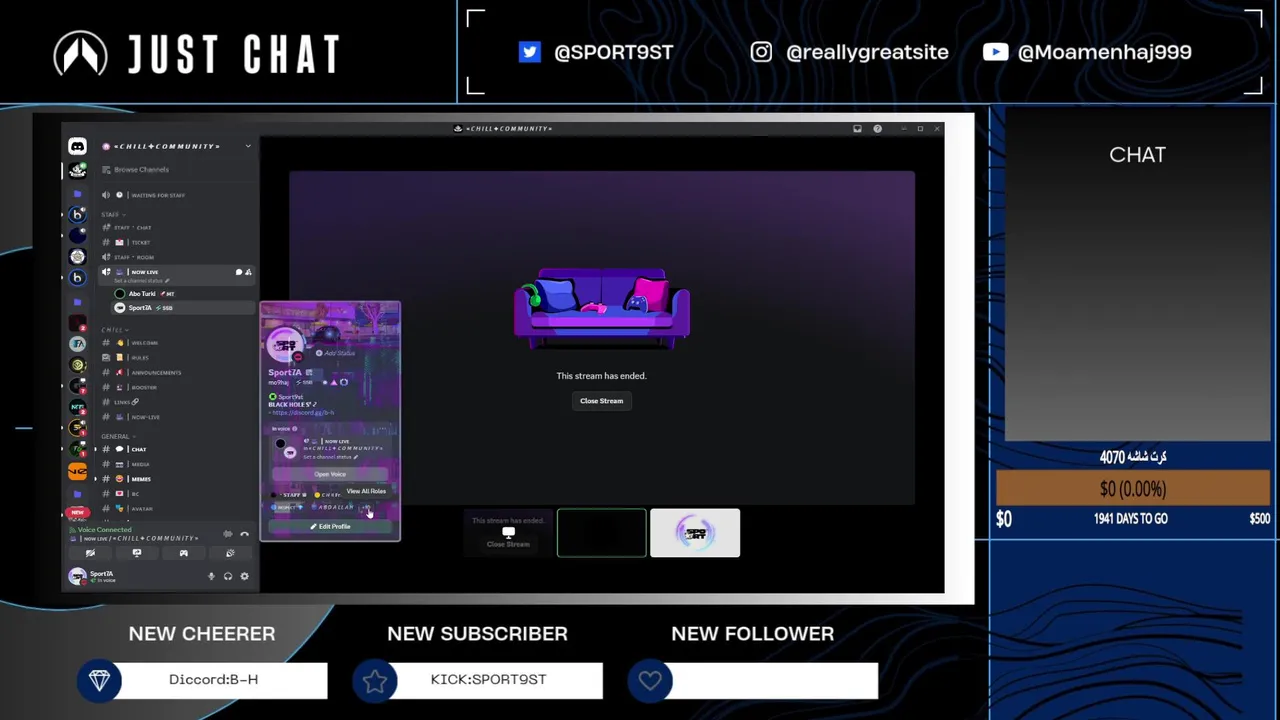Open the soundboard button
The image size is (1280, 720).
[229, 553]
